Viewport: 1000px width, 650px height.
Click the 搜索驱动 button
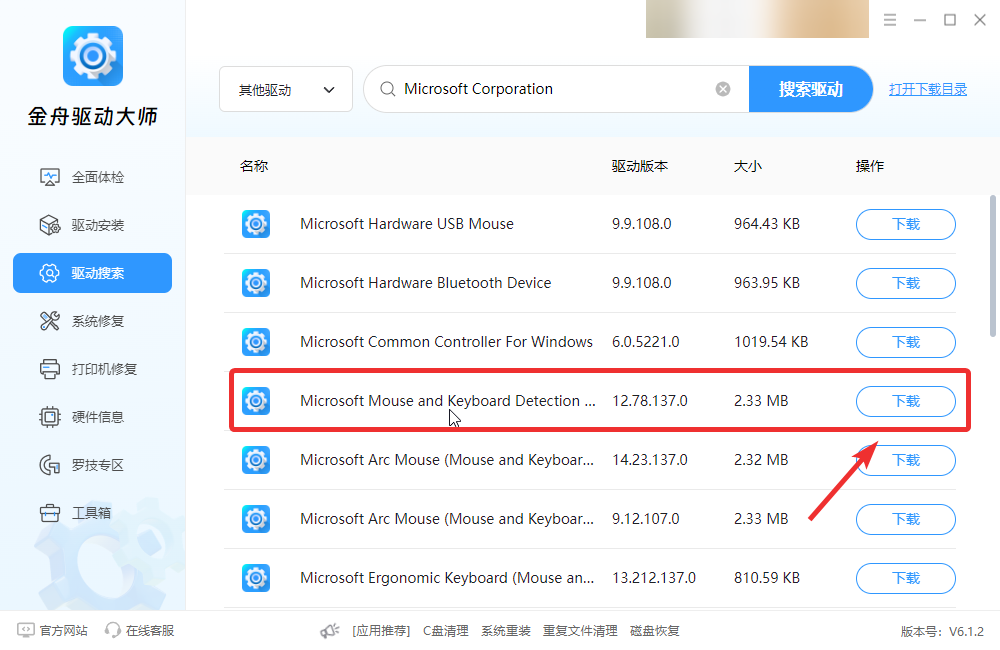click(x=810, y=89)
